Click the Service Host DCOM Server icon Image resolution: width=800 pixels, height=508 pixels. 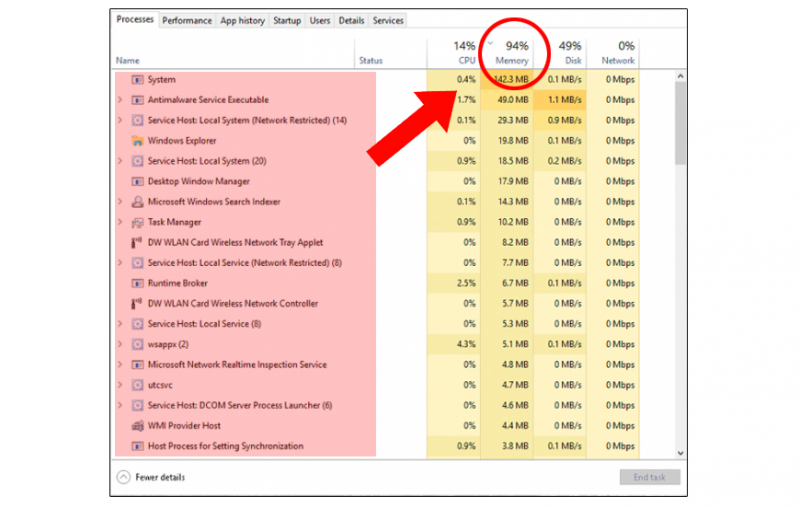[x=137, y=405]
